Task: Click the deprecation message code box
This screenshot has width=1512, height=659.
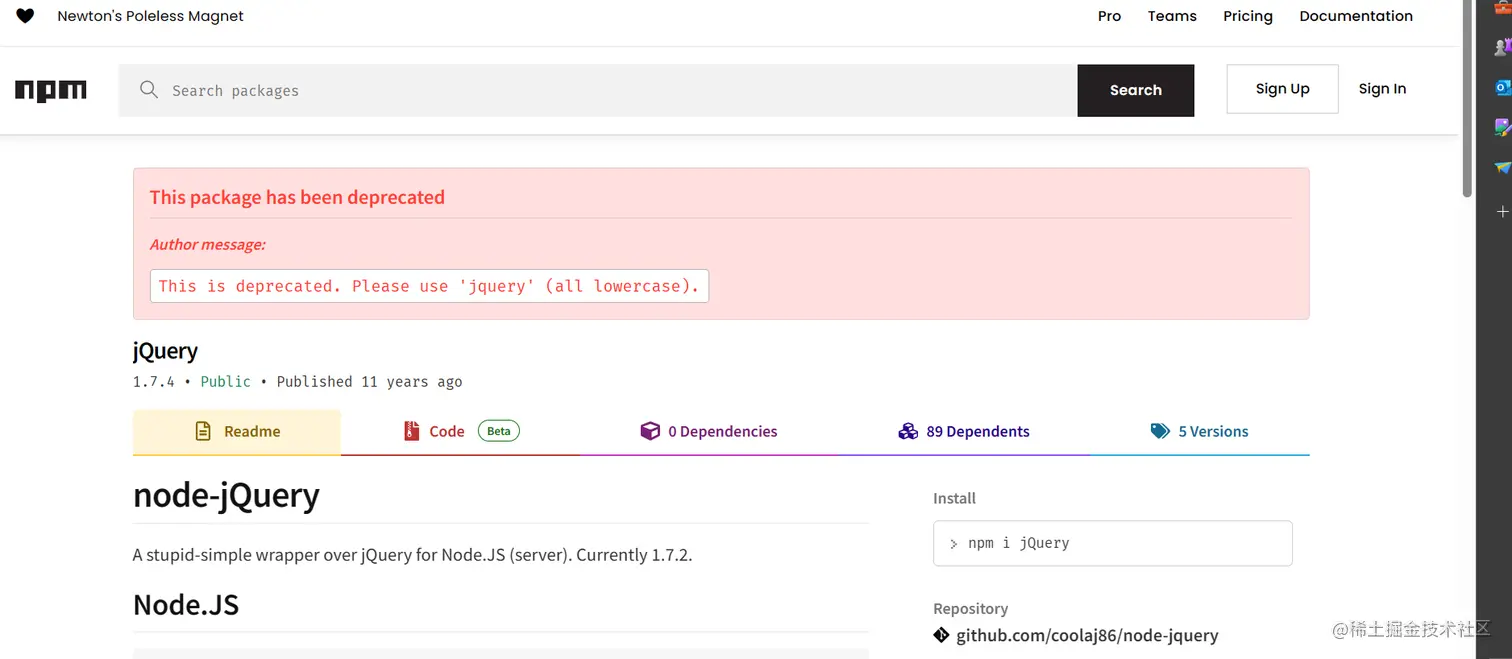Action: [429, 286]
